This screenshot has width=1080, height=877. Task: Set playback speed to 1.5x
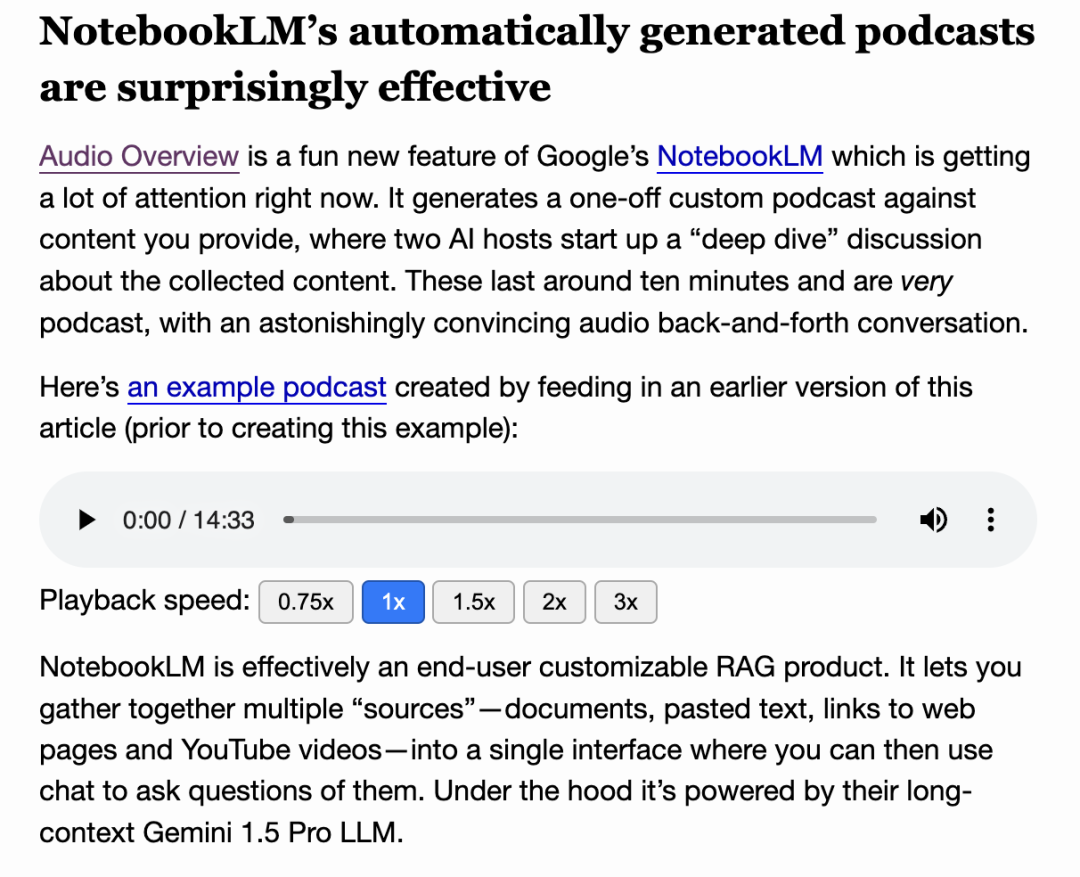click(473, 602)
